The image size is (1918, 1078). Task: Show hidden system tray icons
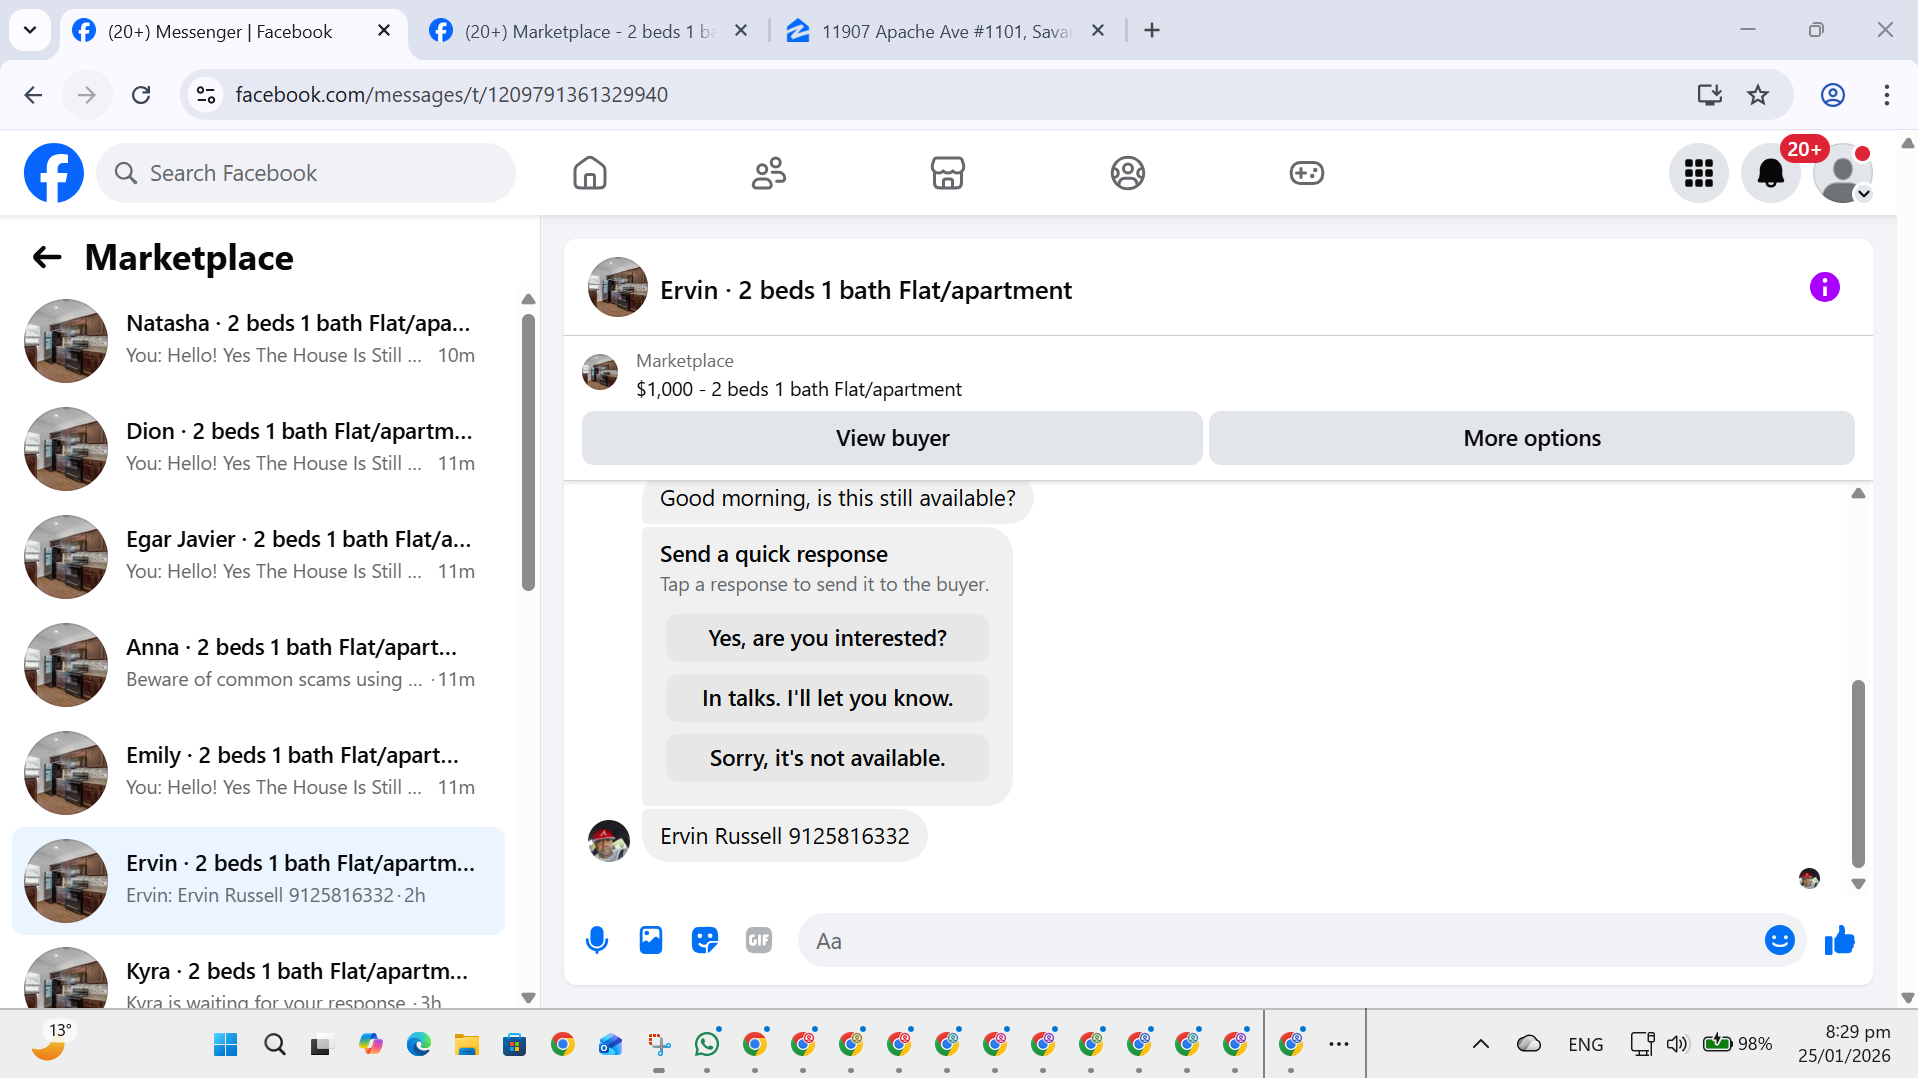pos(1480,1044)
